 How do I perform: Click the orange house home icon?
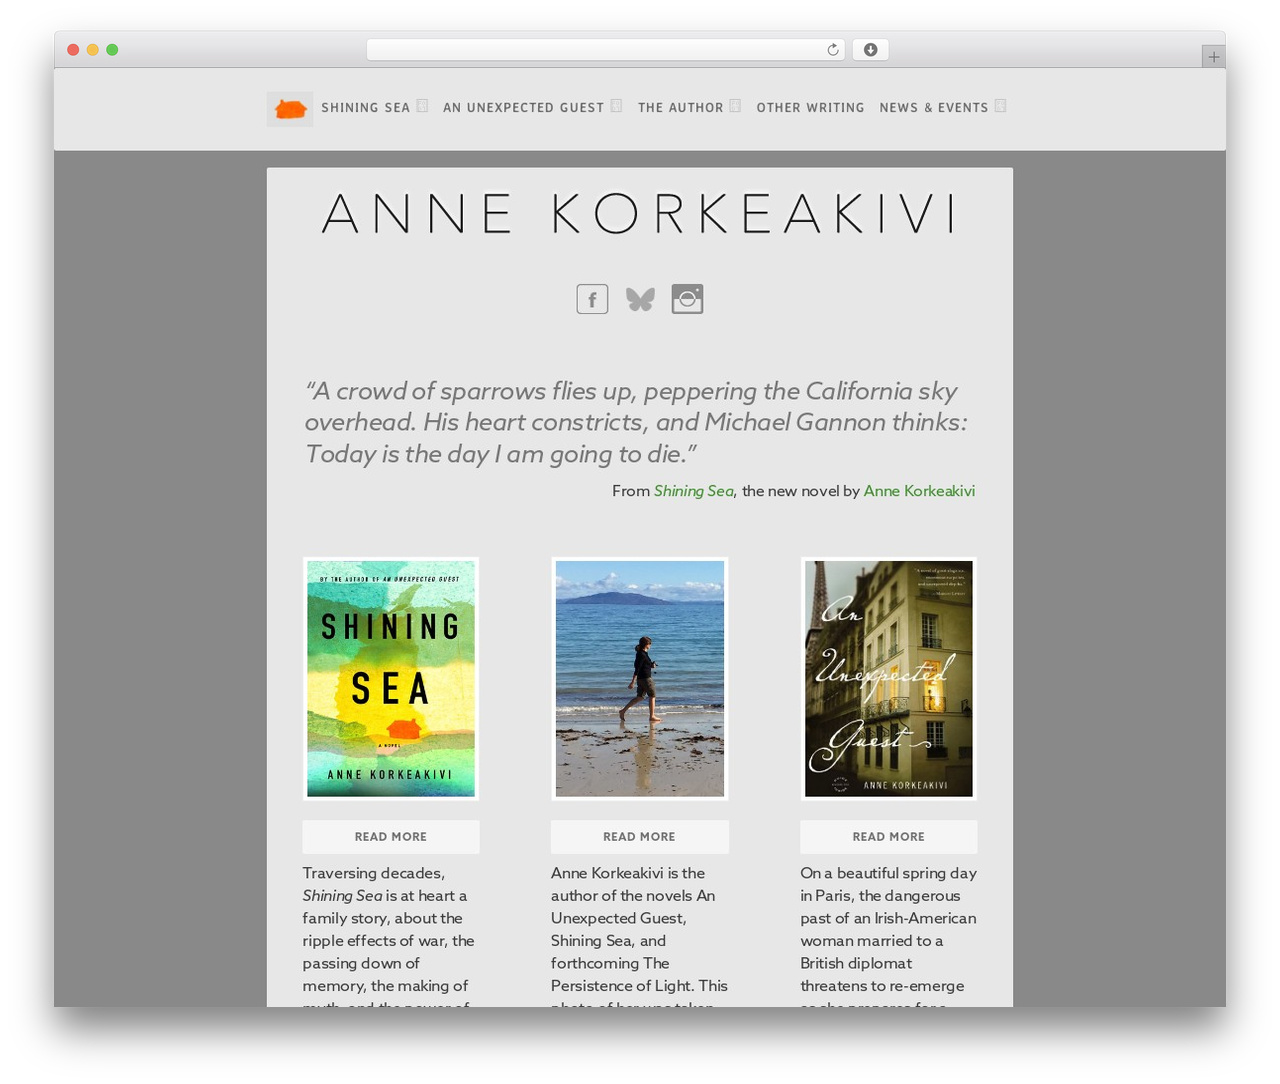click(x=290, y=109)
